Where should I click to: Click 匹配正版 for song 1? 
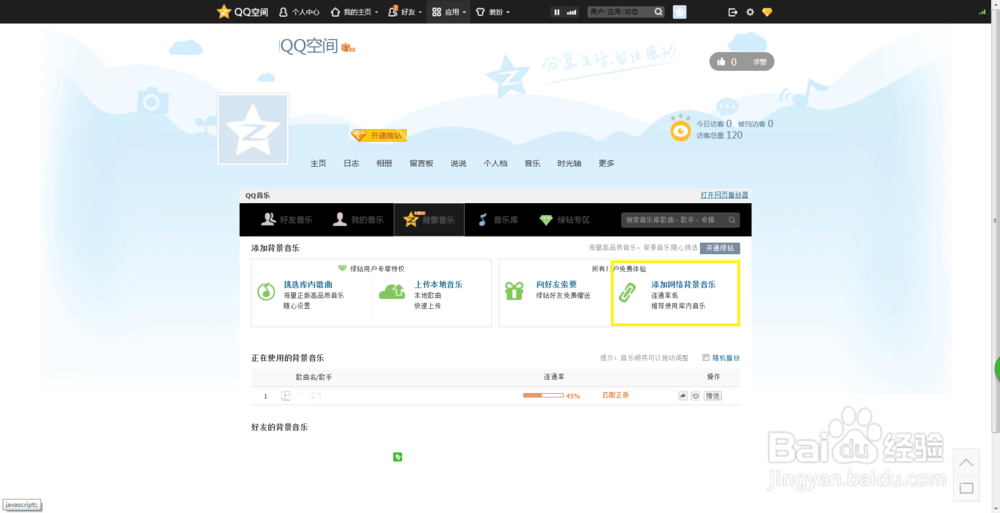(x=615, y=395)
